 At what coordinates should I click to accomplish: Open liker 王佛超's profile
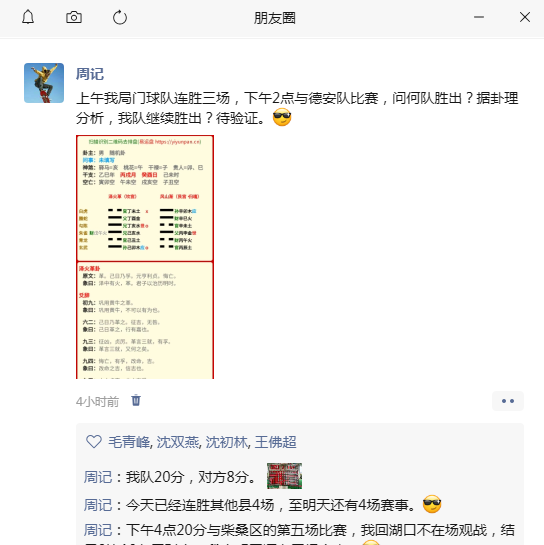(x=276, y=442)
